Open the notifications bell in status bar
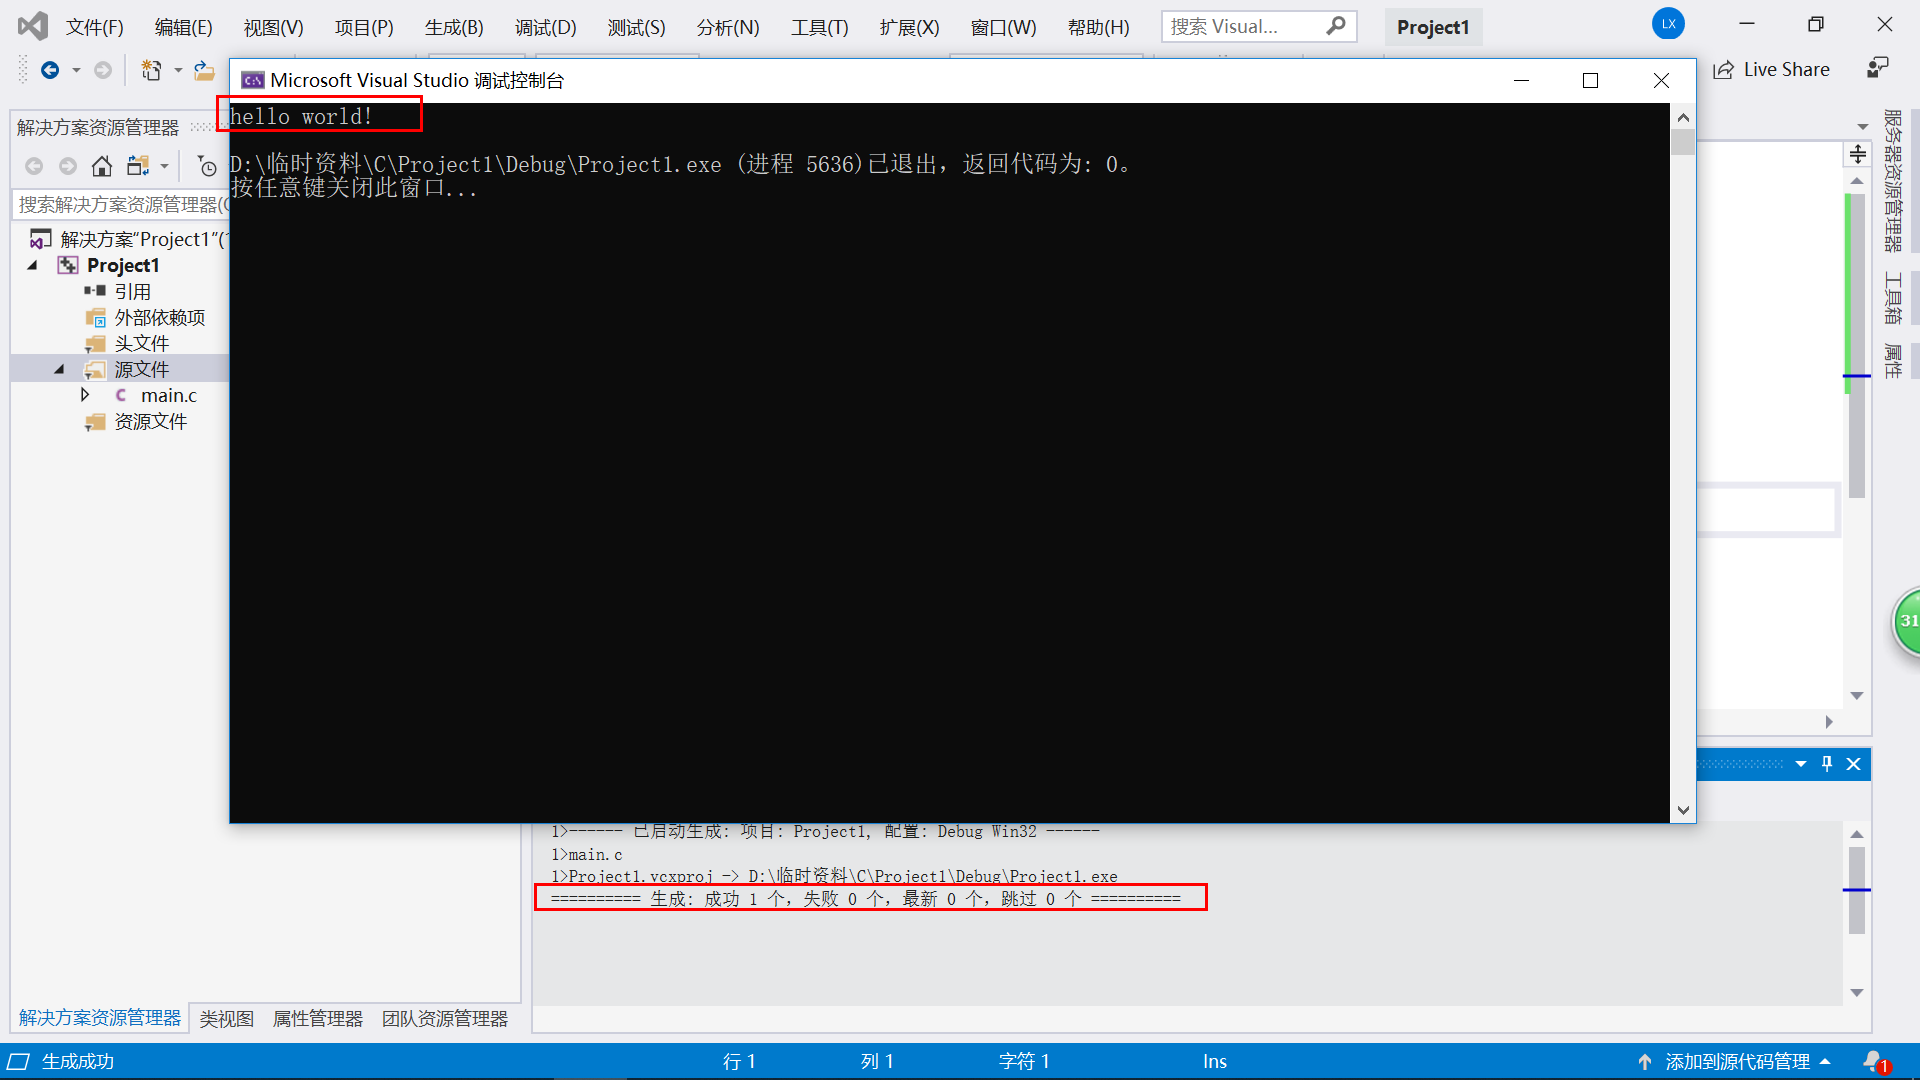The image size is (1920, 1080). 1872,1061
